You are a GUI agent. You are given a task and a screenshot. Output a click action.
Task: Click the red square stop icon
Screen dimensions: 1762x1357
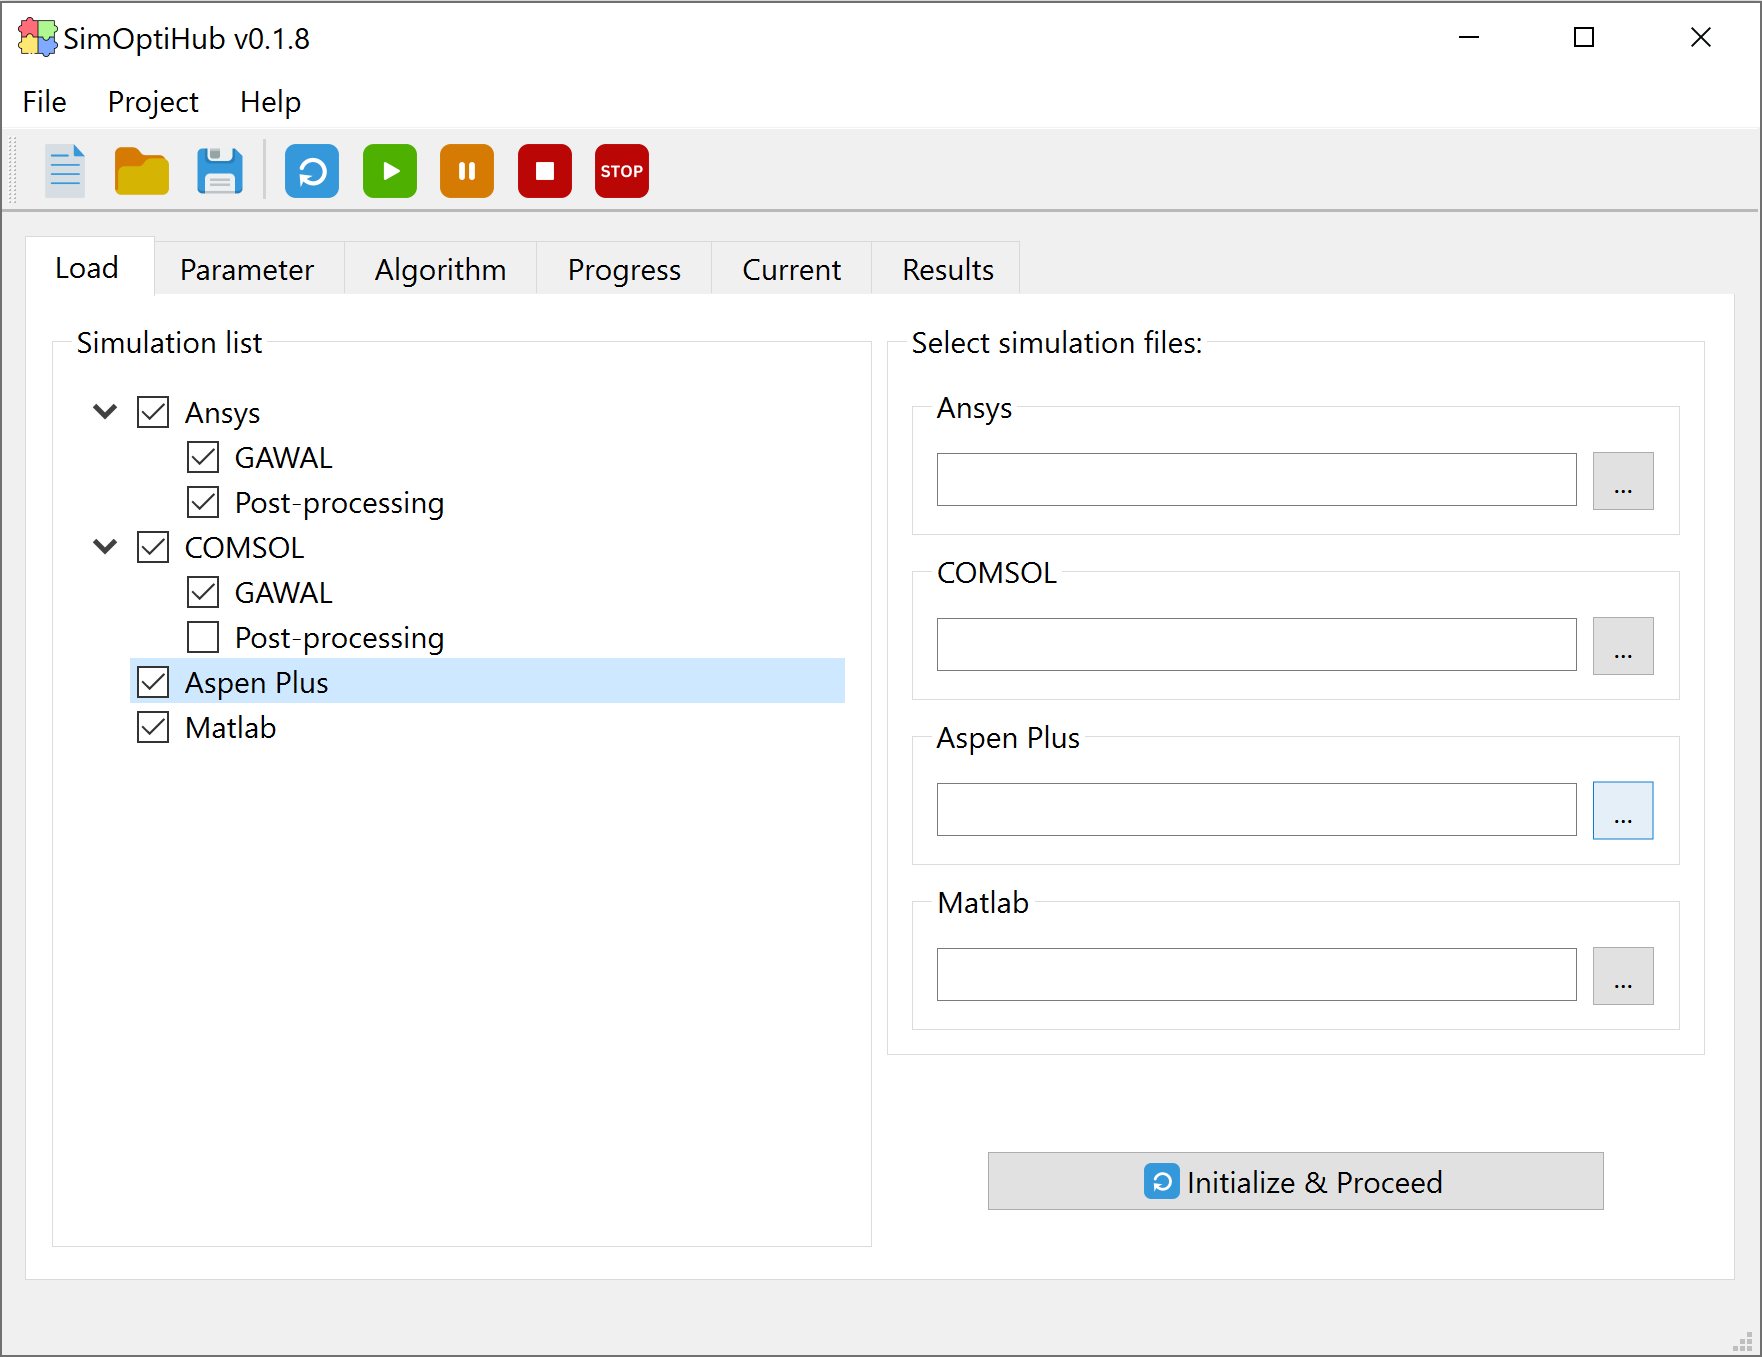pyautogui.click(x=545, y=171)
